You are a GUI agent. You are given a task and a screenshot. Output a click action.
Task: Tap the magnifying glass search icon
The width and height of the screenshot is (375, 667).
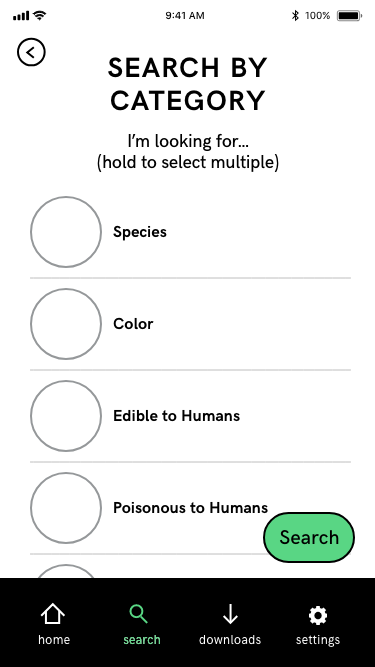[139, 615]
